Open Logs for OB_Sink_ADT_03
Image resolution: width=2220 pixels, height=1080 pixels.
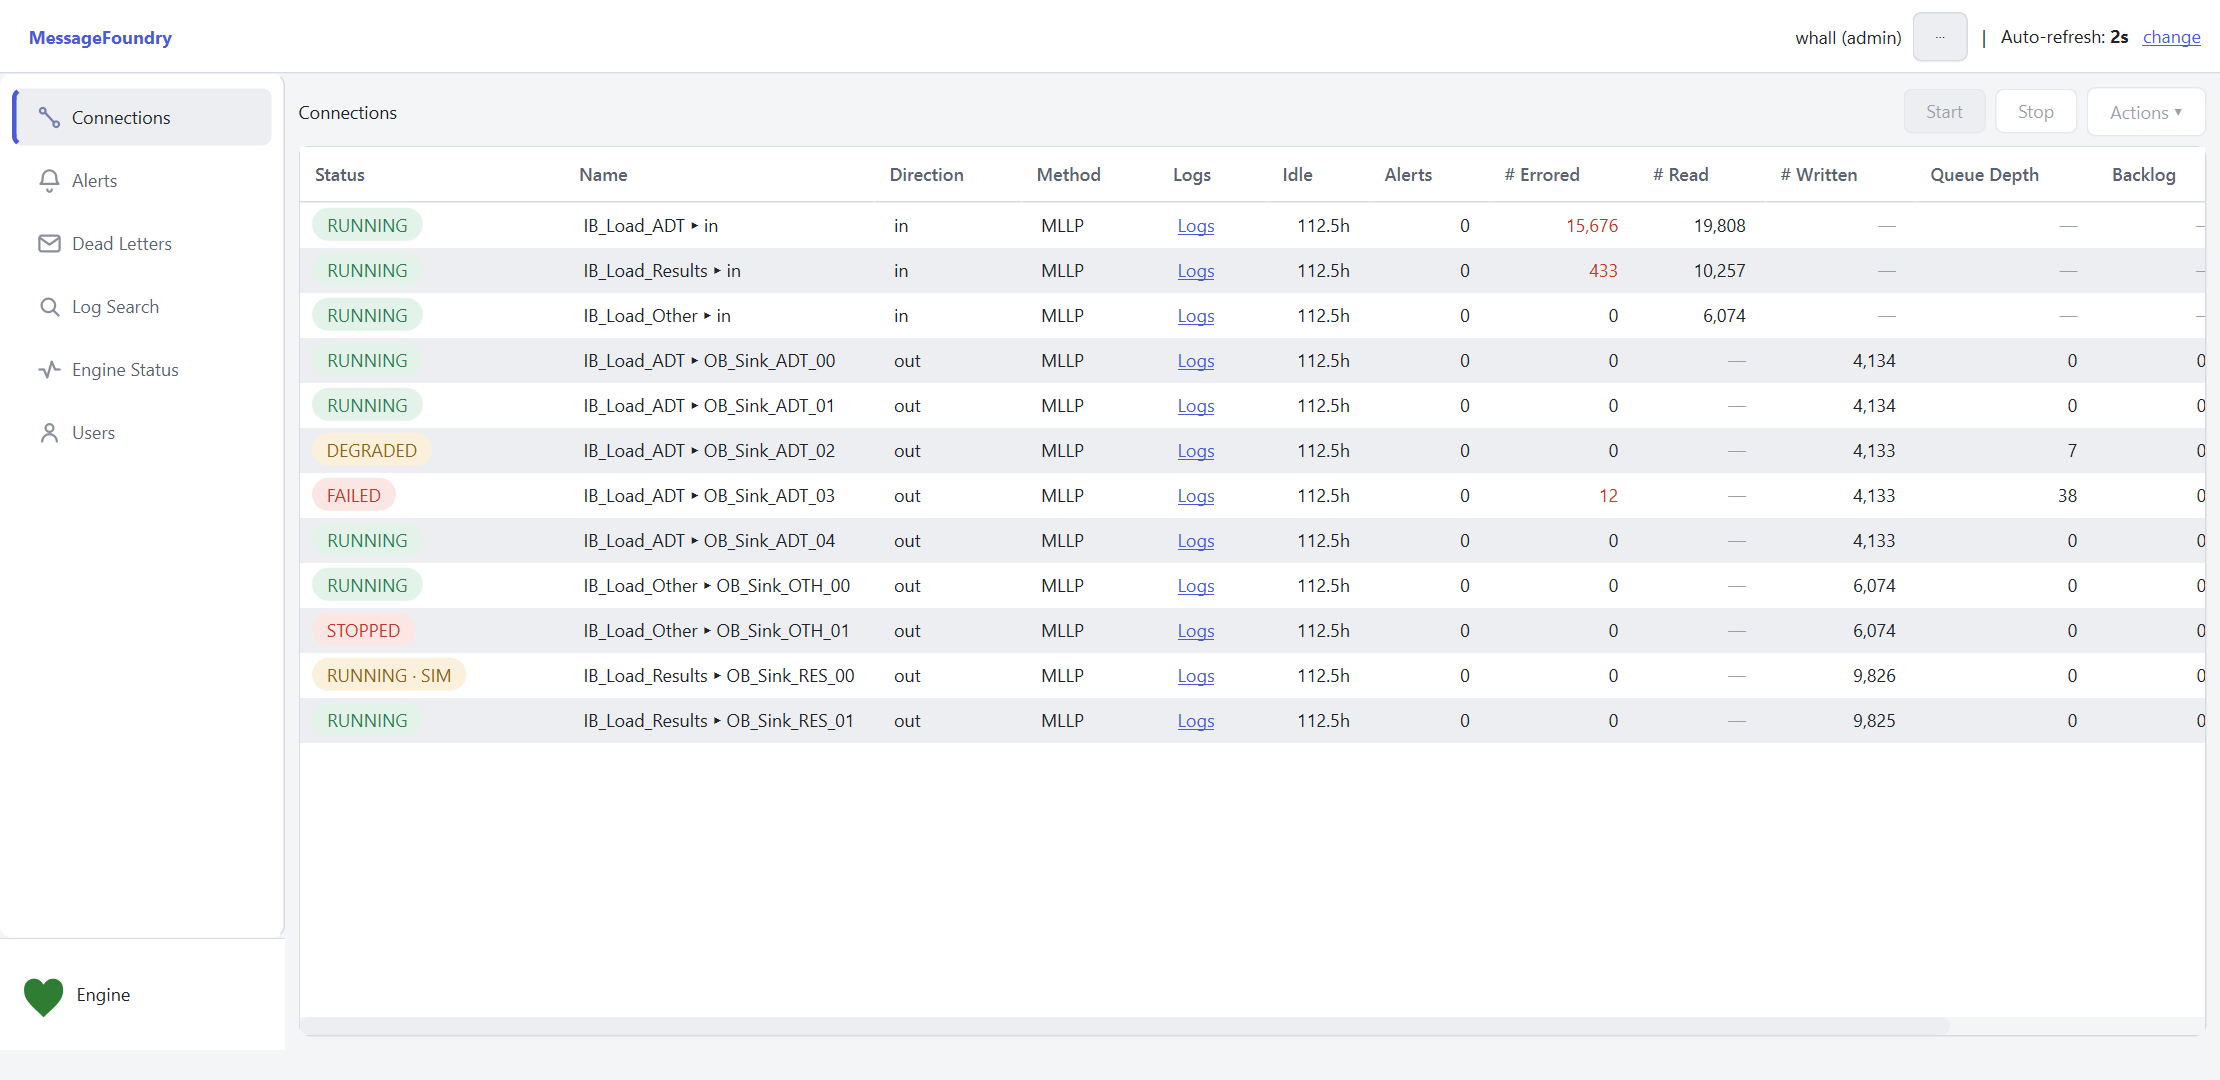1195,496
